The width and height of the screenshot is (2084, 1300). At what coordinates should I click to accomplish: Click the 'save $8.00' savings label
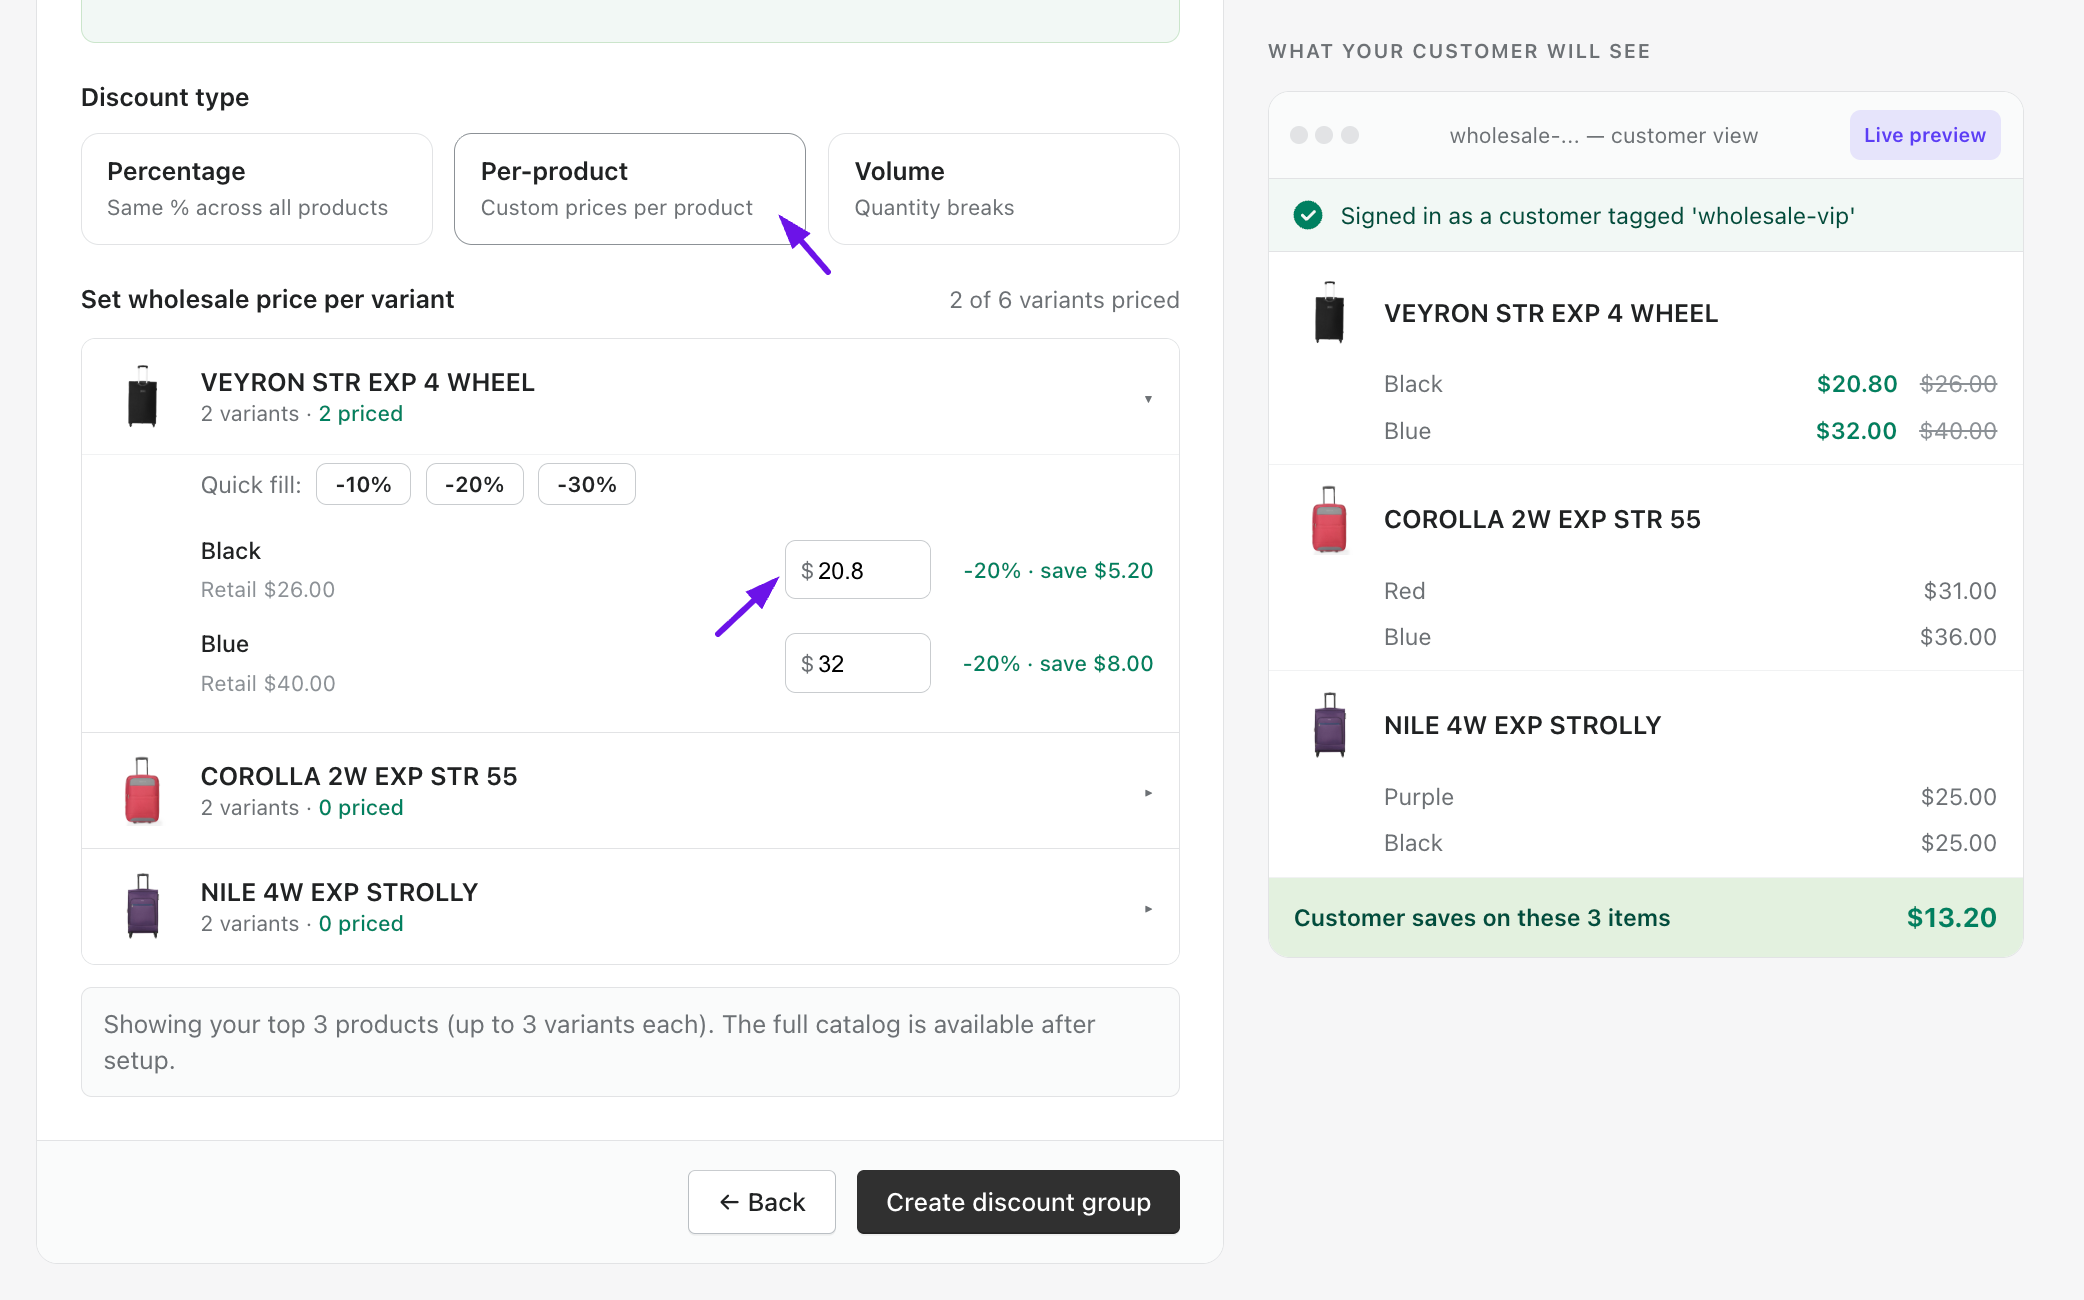(1096, 664)
